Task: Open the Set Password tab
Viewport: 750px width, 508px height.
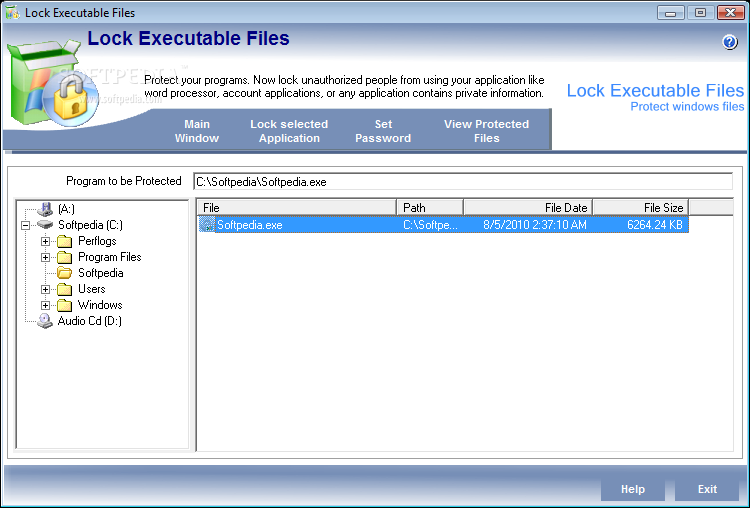Action: (383, 131)
